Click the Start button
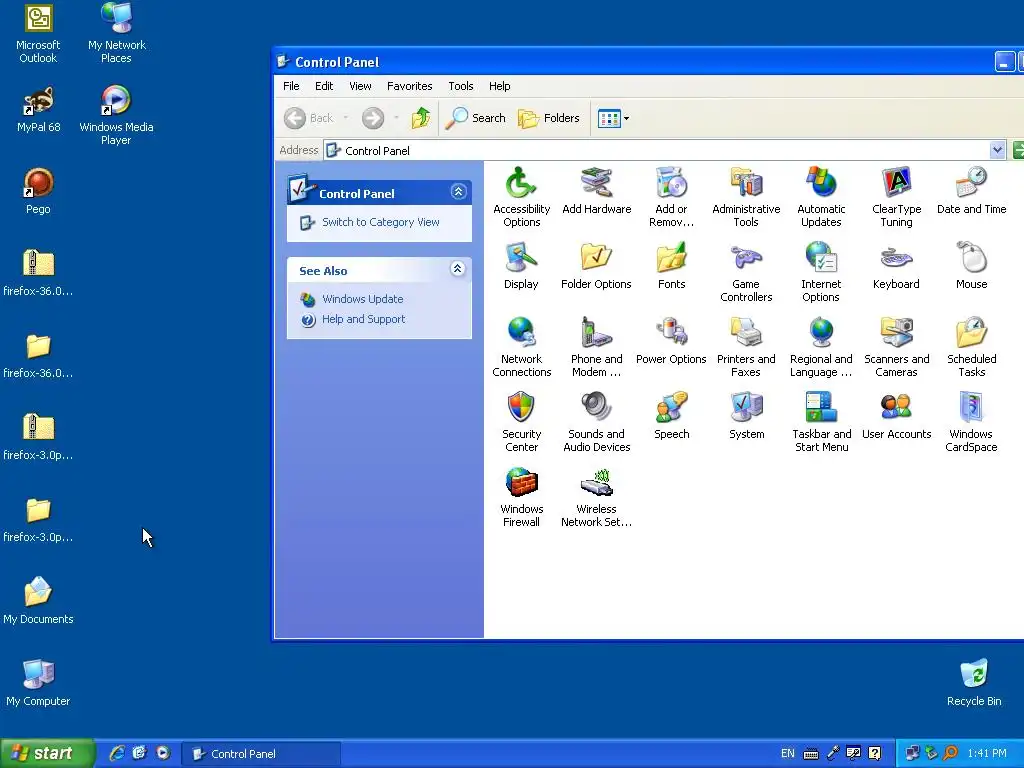Image resolution: width=1024 pixels, height=768 pixels. tap(47, 753)
